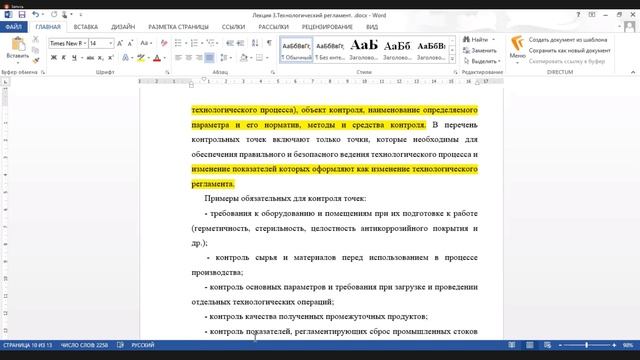This screenshot has width=640, height=360.
Task: Collapse the ribbon with the arrow
Action: [633, 72]
